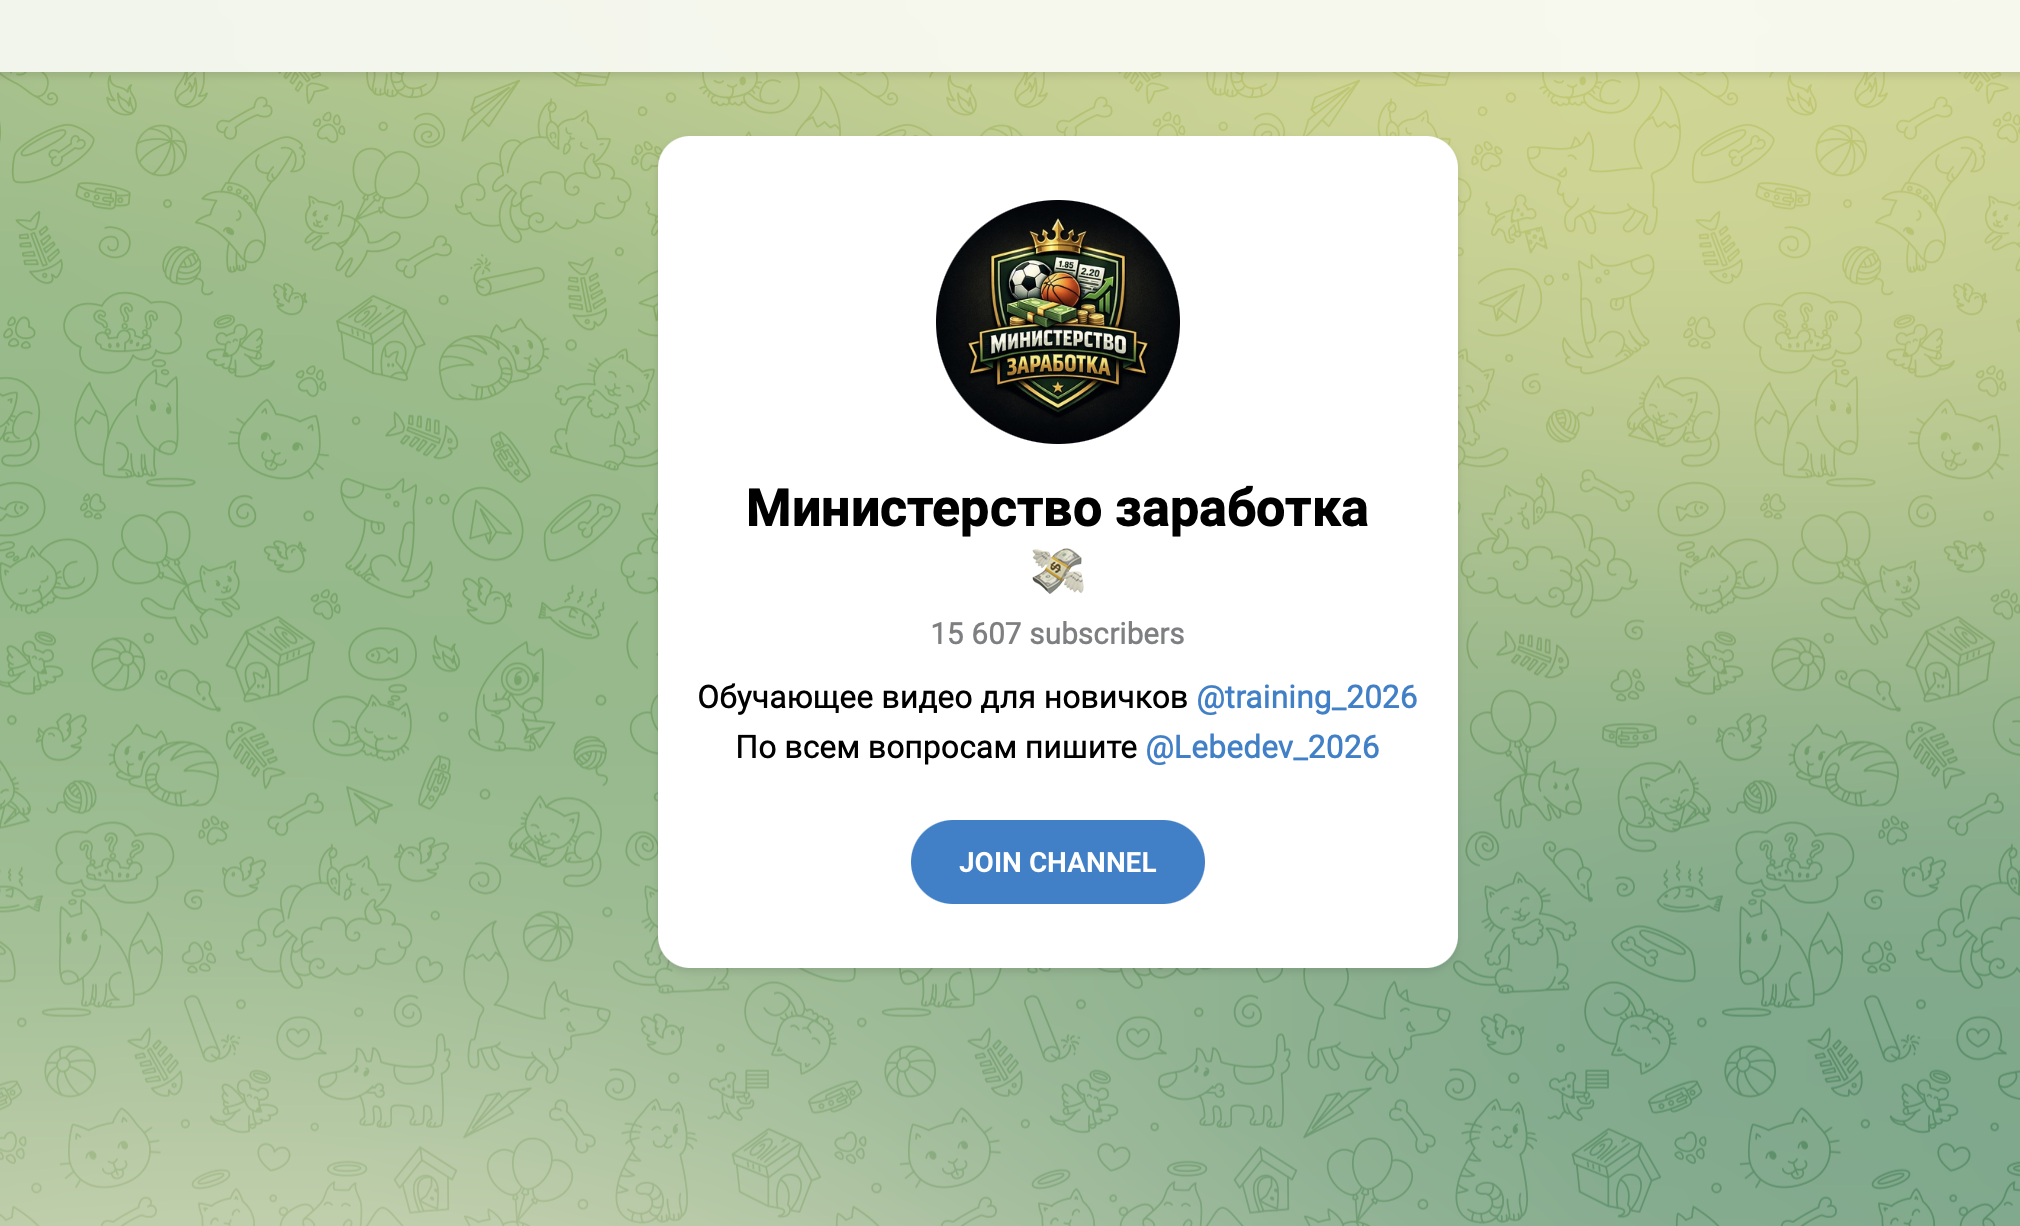
Task: Click the Обучающее видео для новичков text
Action: tap(942, 697)
